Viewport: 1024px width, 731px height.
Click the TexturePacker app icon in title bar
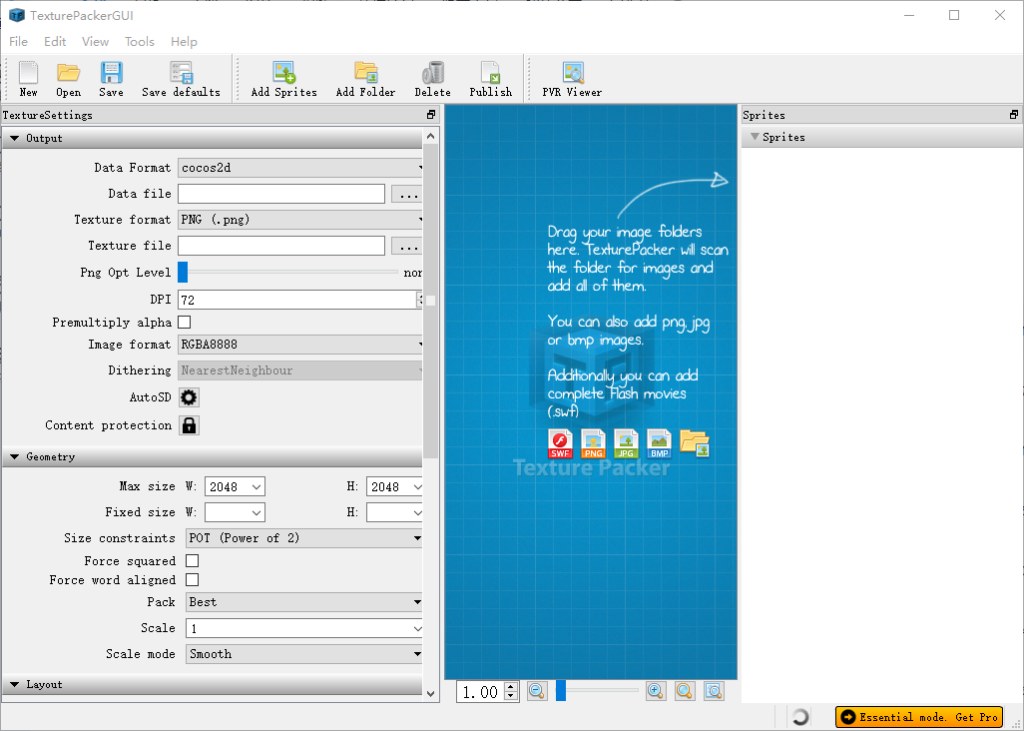tap(16, 15)
